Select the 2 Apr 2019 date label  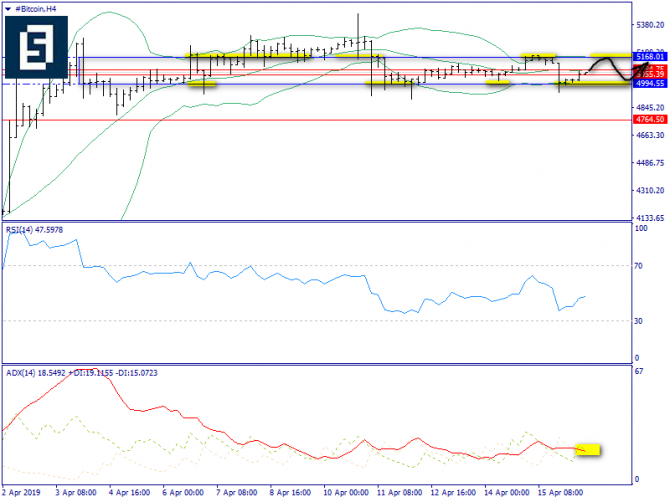[21, 493]
